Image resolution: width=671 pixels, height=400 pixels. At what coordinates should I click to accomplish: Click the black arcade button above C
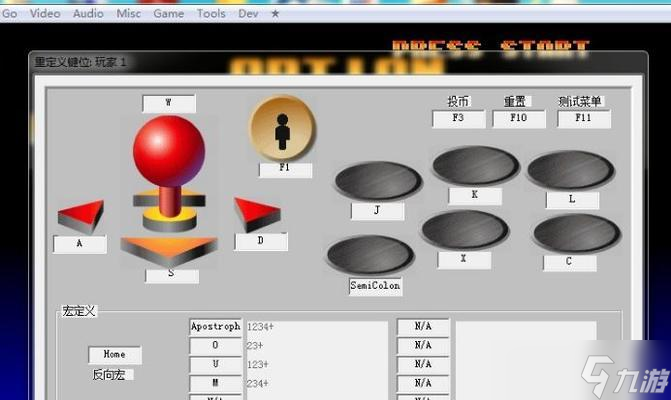(x=569, y=233)
